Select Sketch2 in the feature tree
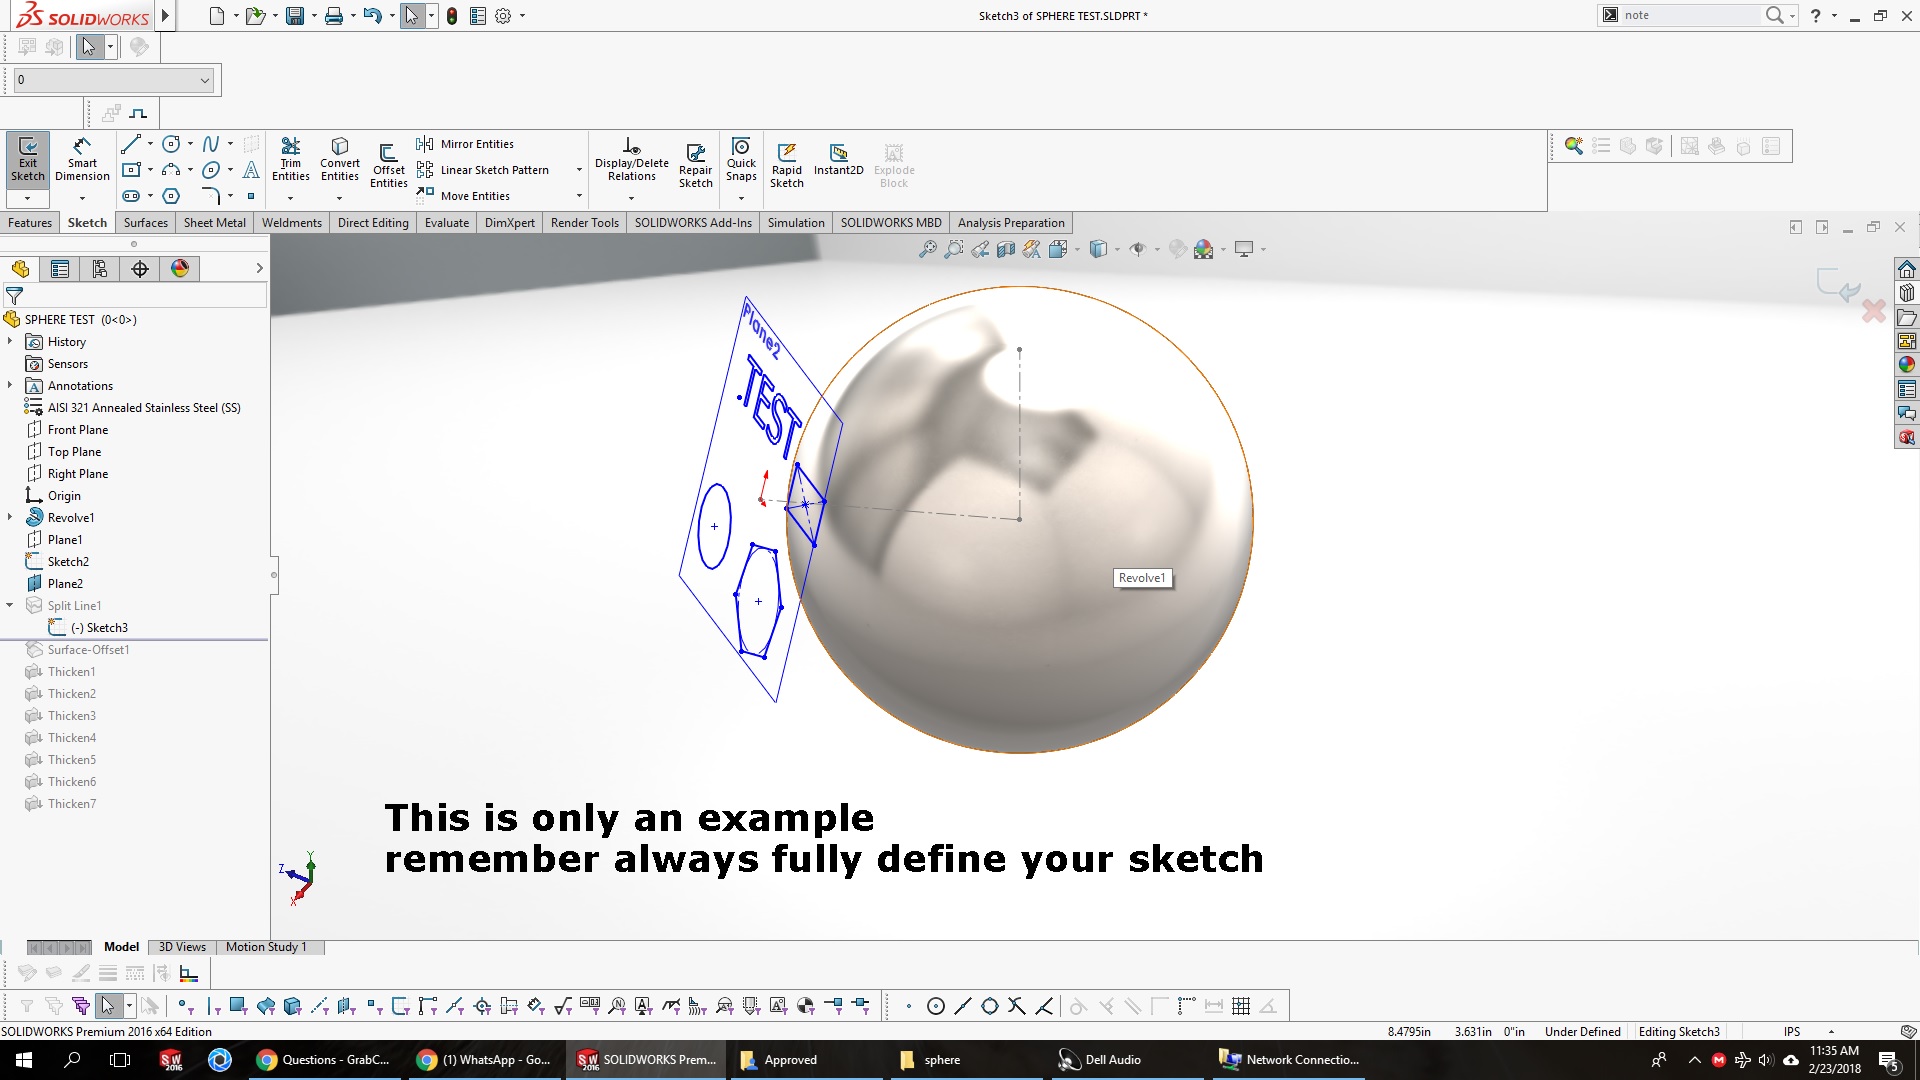This screenshot has height=1080, width=1920. click(x=68, y=562)
